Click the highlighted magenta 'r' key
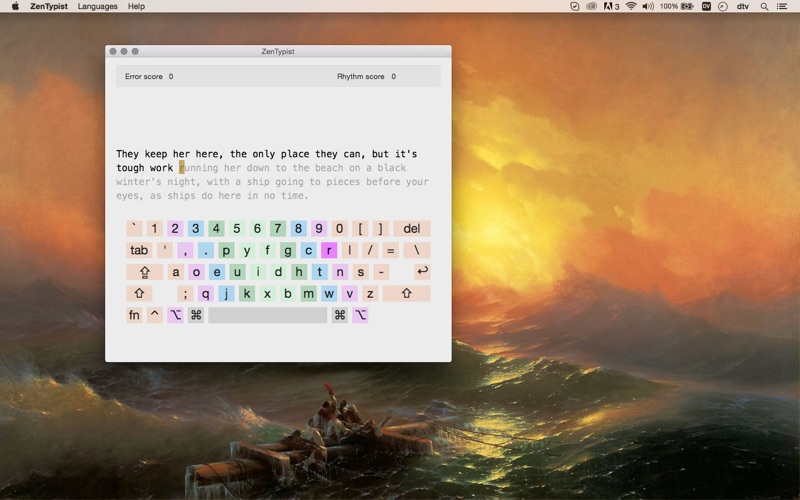 click(329, 250)
